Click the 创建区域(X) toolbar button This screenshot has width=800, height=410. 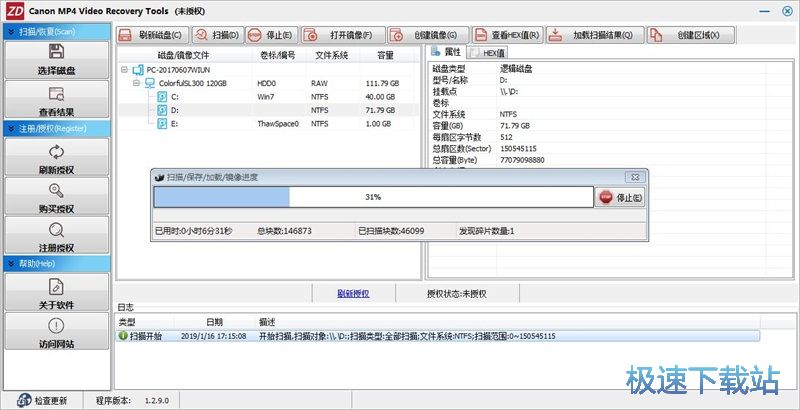click(x=691, y=35)
